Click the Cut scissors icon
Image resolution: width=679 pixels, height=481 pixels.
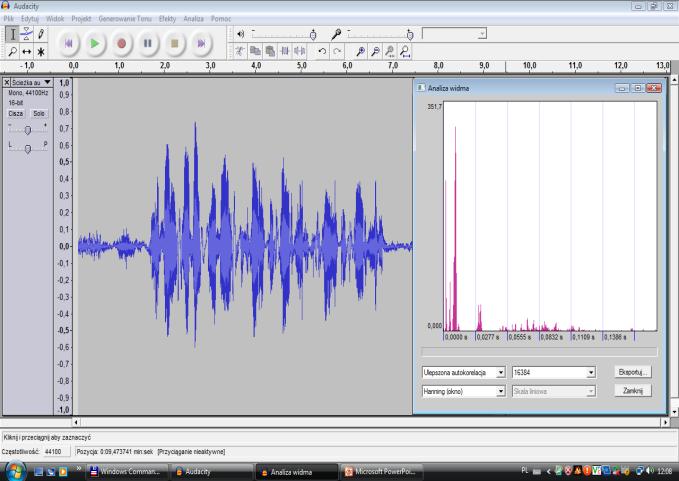239,52
